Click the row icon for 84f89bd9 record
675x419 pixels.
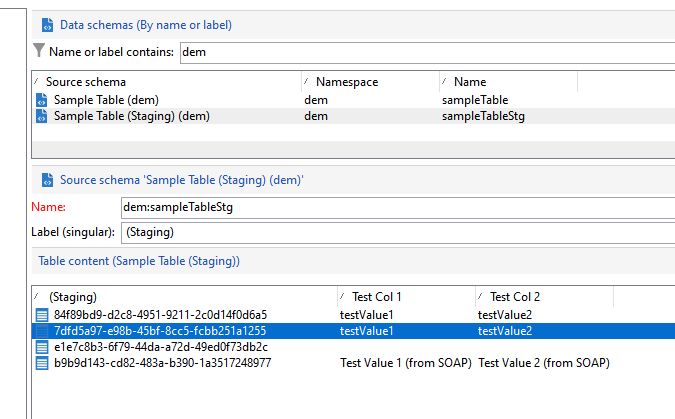[41, 315]
